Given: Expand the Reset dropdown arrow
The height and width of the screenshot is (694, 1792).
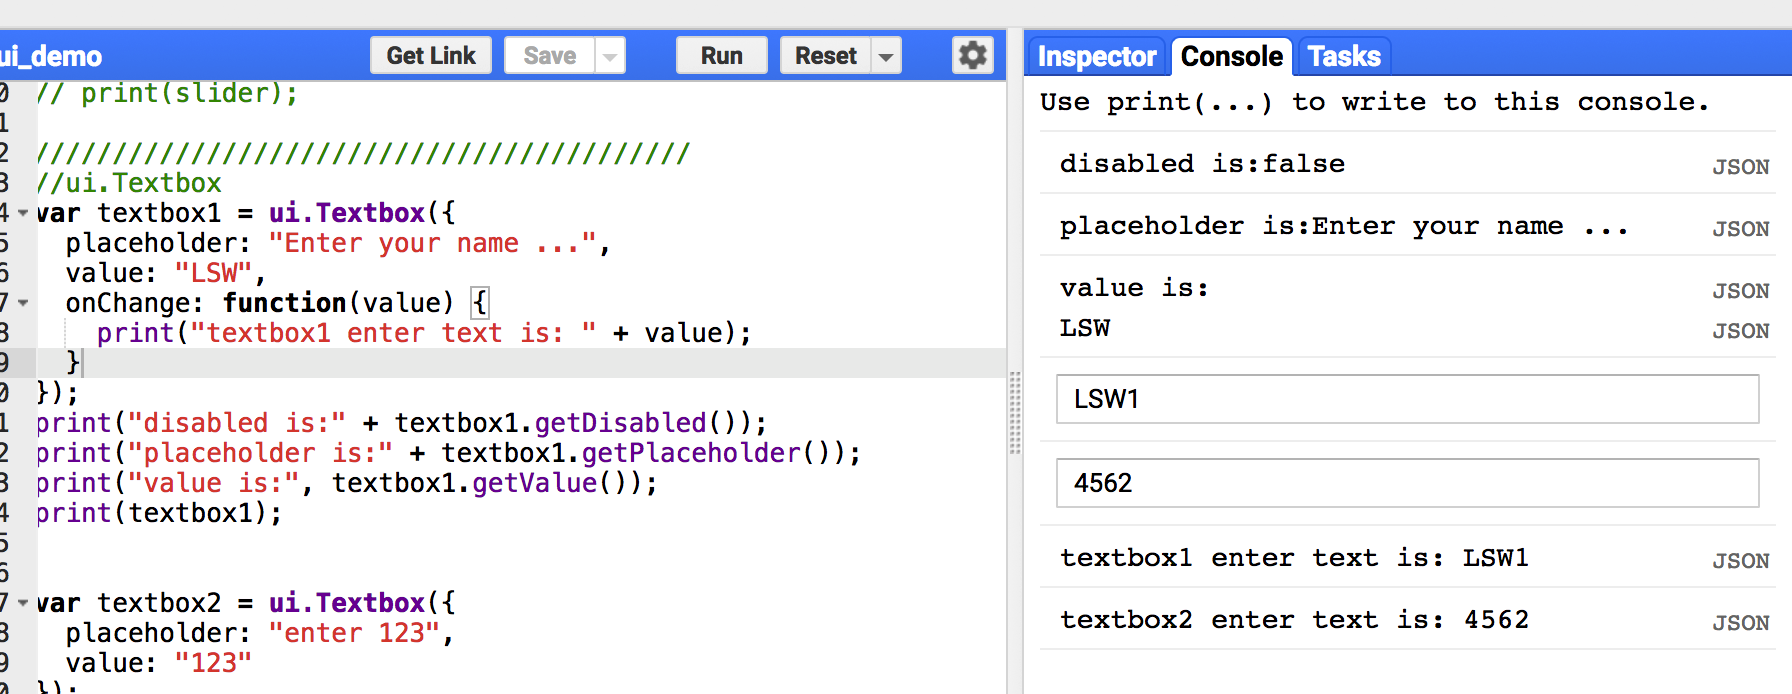Looking at the screenshot, I should tap(886, 57).
